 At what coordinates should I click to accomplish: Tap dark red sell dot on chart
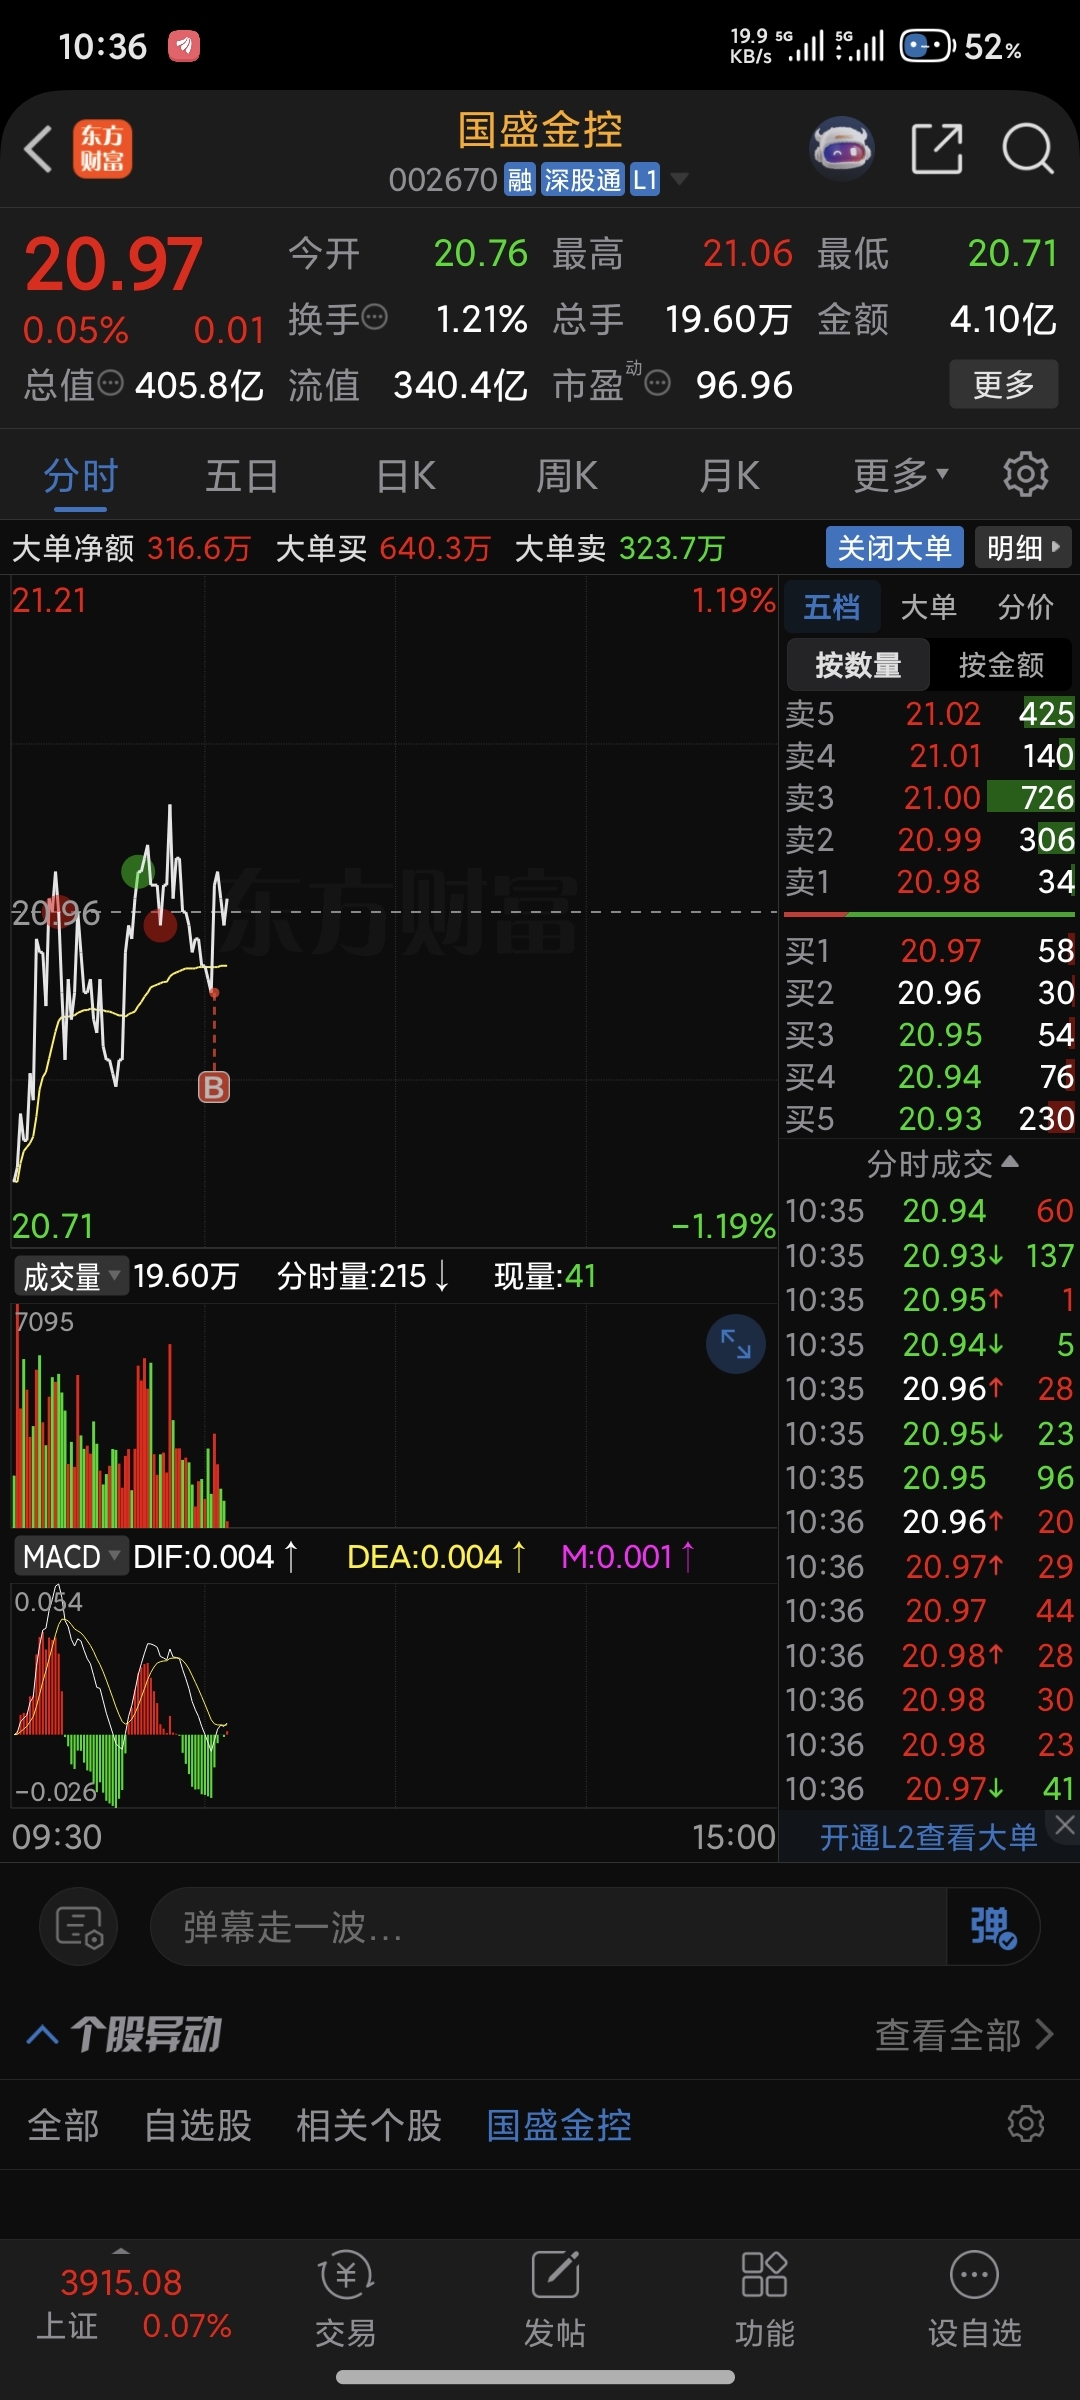(160, 925)
